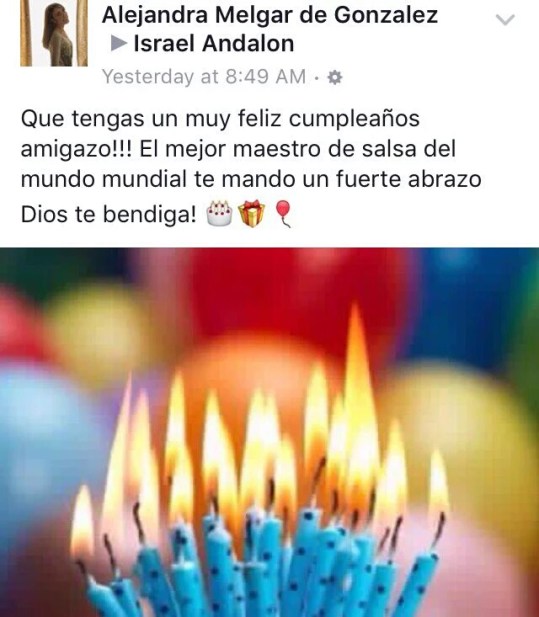Open Alejandra Melgar de Gonzalez's profile

[x=270, y=15]
